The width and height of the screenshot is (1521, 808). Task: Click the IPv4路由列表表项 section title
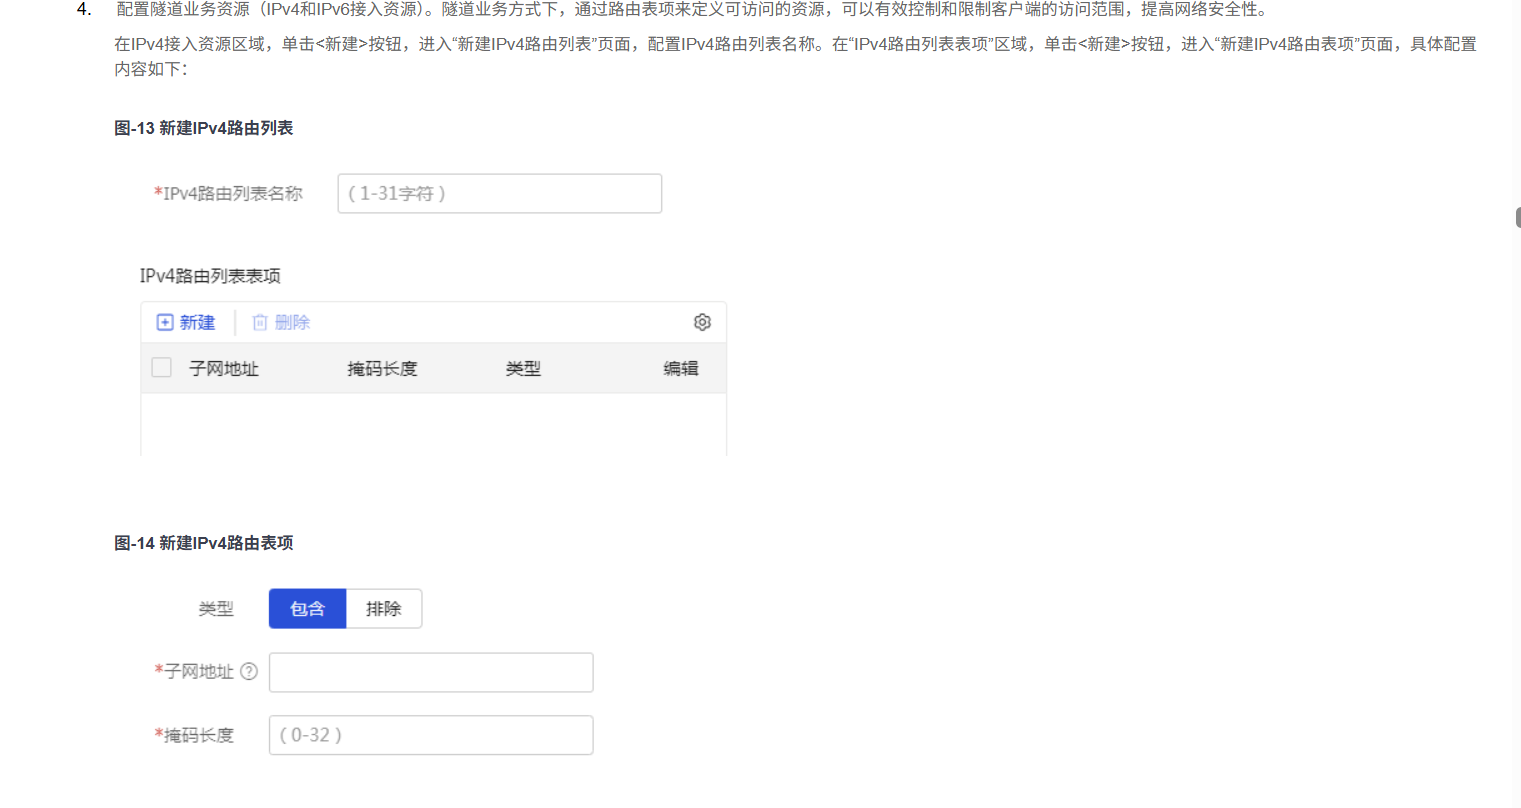[210, 276]
